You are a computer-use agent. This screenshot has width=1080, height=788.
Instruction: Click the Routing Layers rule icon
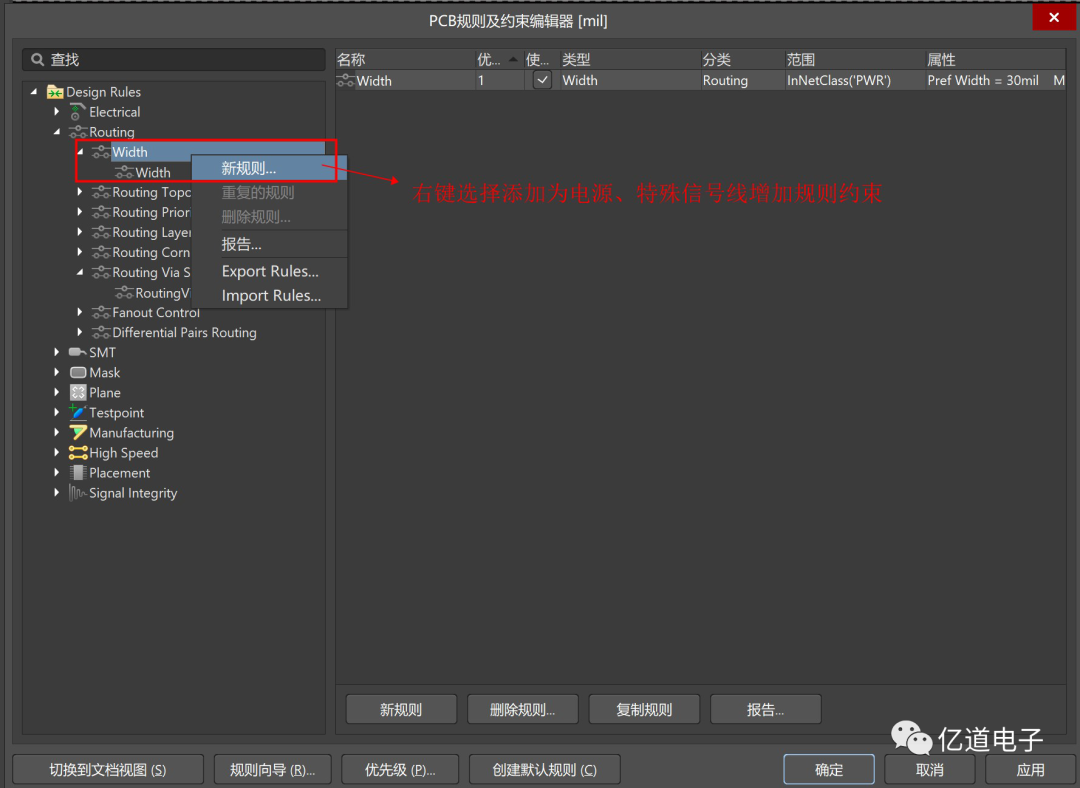(x=101, y=232)
